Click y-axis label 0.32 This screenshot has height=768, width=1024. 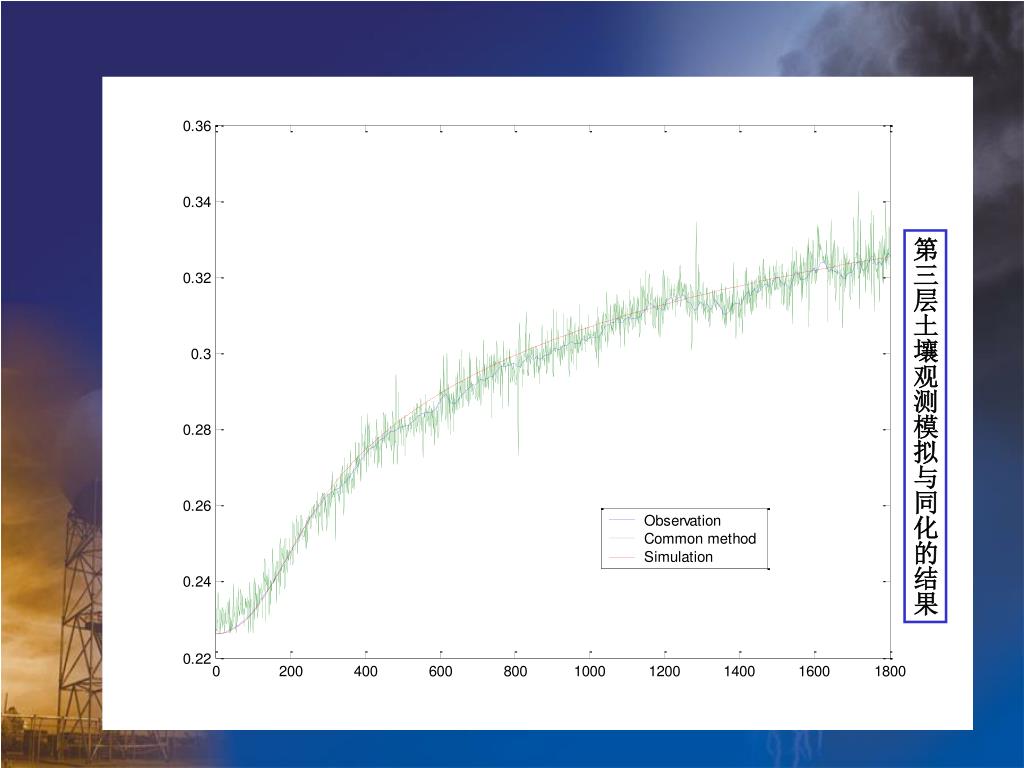[x=197, y=278]
